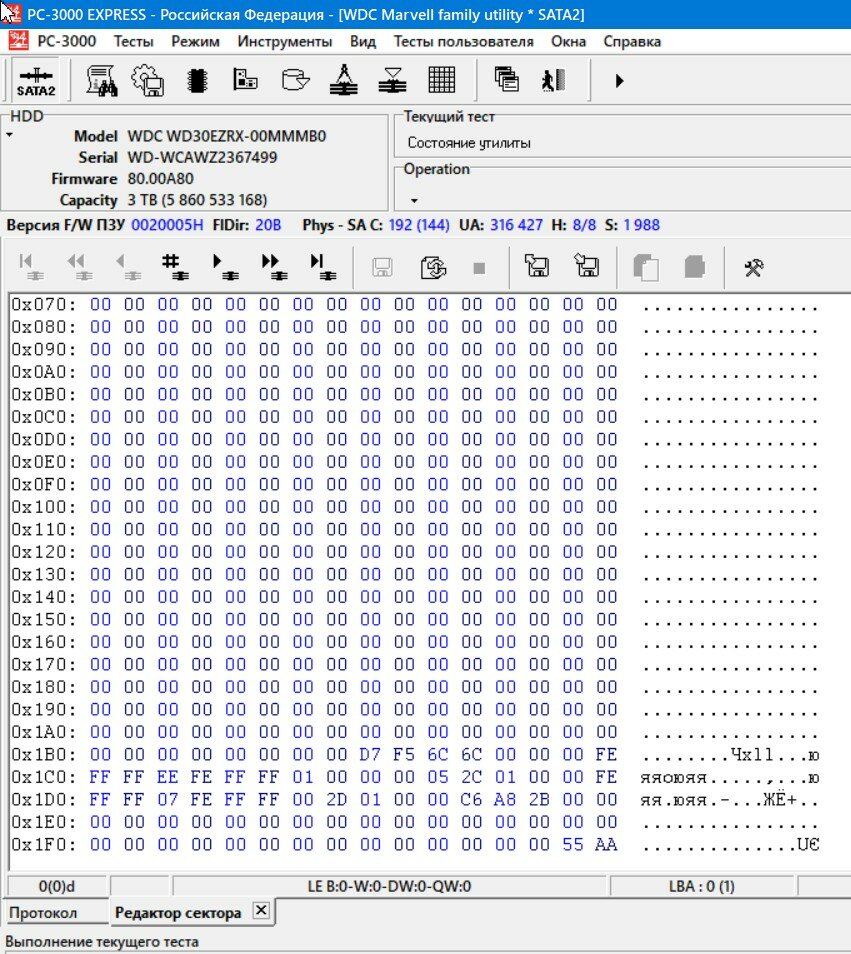The width and height of the screenshot is (851, 954).
Task: Go to first sector navigation icon
Action: click(30, 267)
